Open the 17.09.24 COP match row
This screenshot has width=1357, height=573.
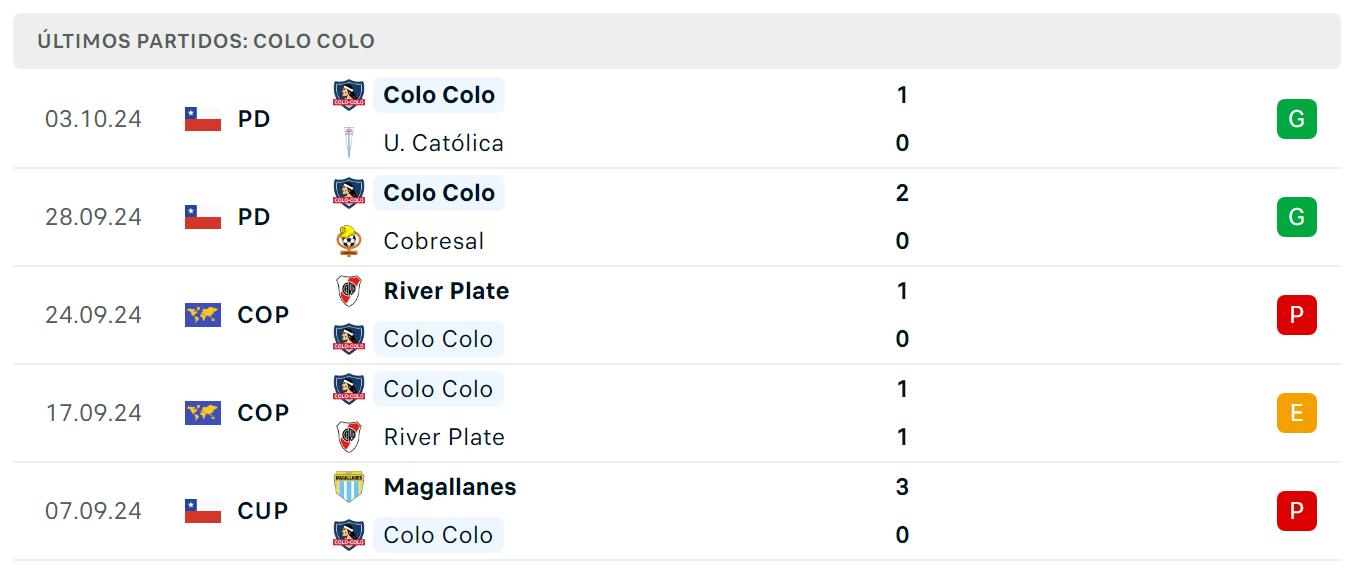[x=677, y=413]
